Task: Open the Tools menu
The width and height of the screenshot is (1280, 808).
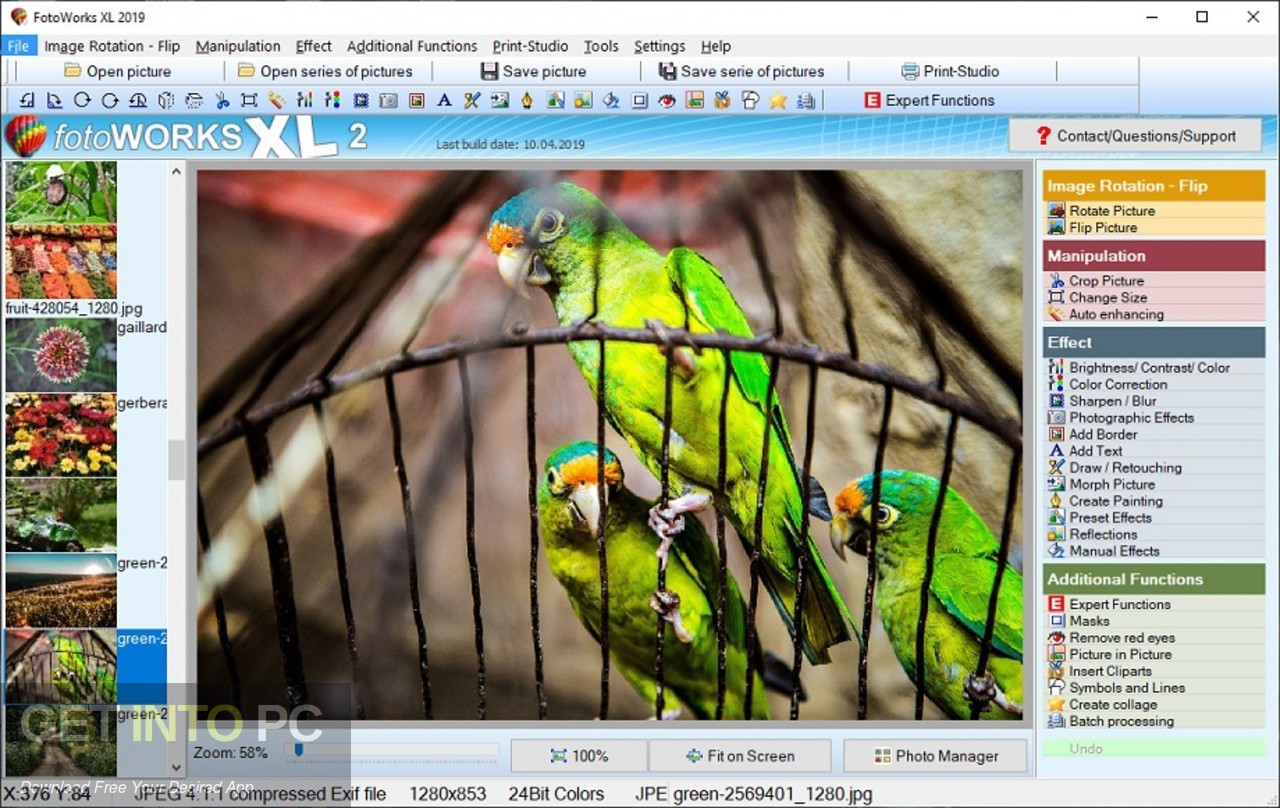Action: tap(601, 46)
